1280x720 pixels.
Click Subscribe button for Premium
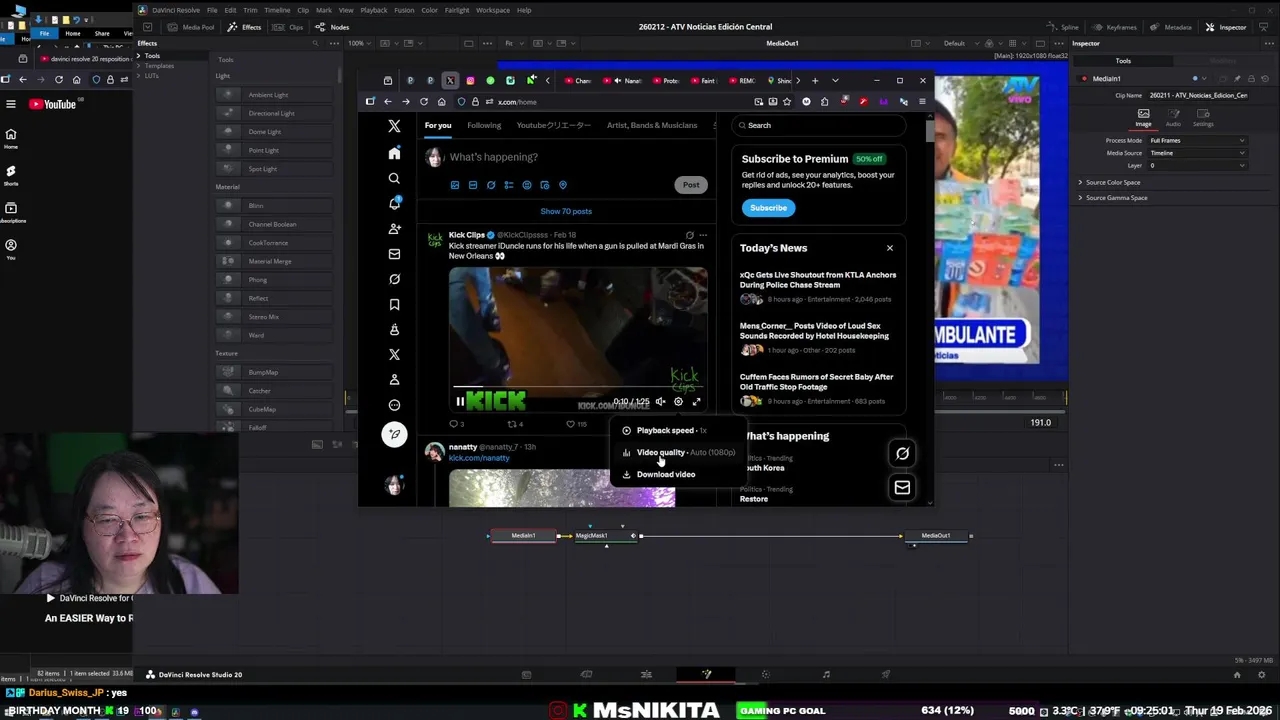[x=768, y=208]
